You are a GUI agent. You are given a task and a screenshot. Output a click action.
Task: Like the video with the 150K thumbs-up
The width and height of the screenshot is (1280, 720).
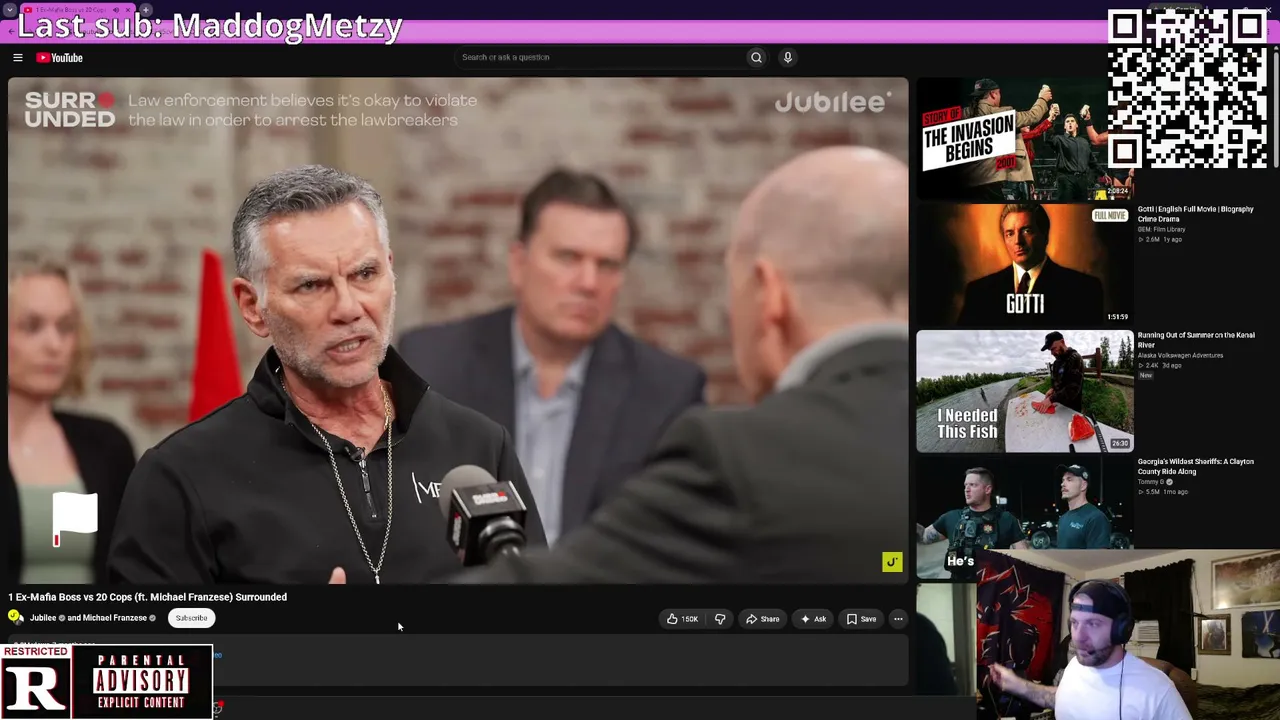coord(682,619)
